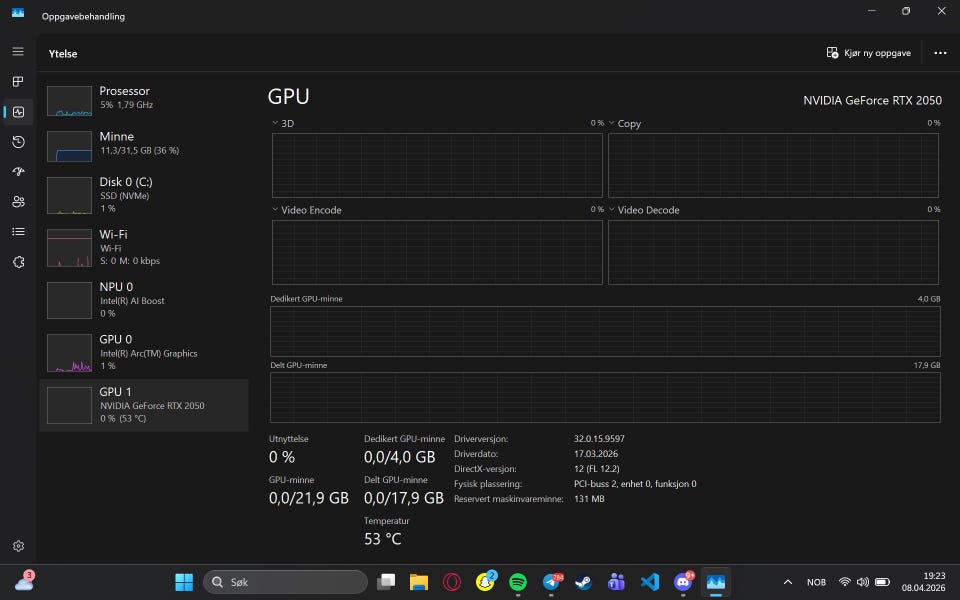Viewport: 960px width, 600px height.
Task: Open the three-dot more options menu
Action: (940, 53)
